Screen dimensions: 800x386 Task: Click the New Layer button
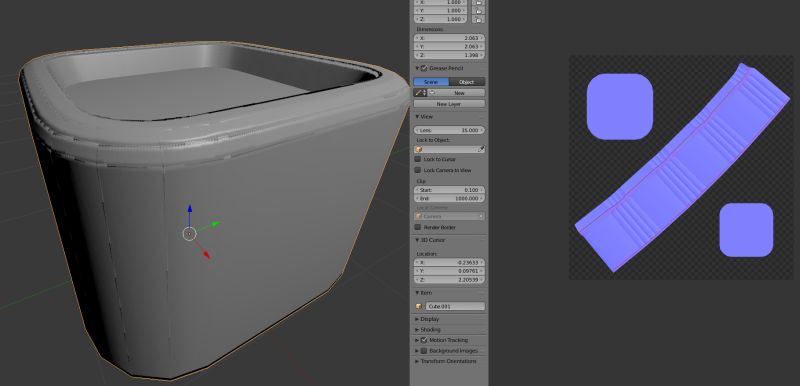tap(449, 104)
